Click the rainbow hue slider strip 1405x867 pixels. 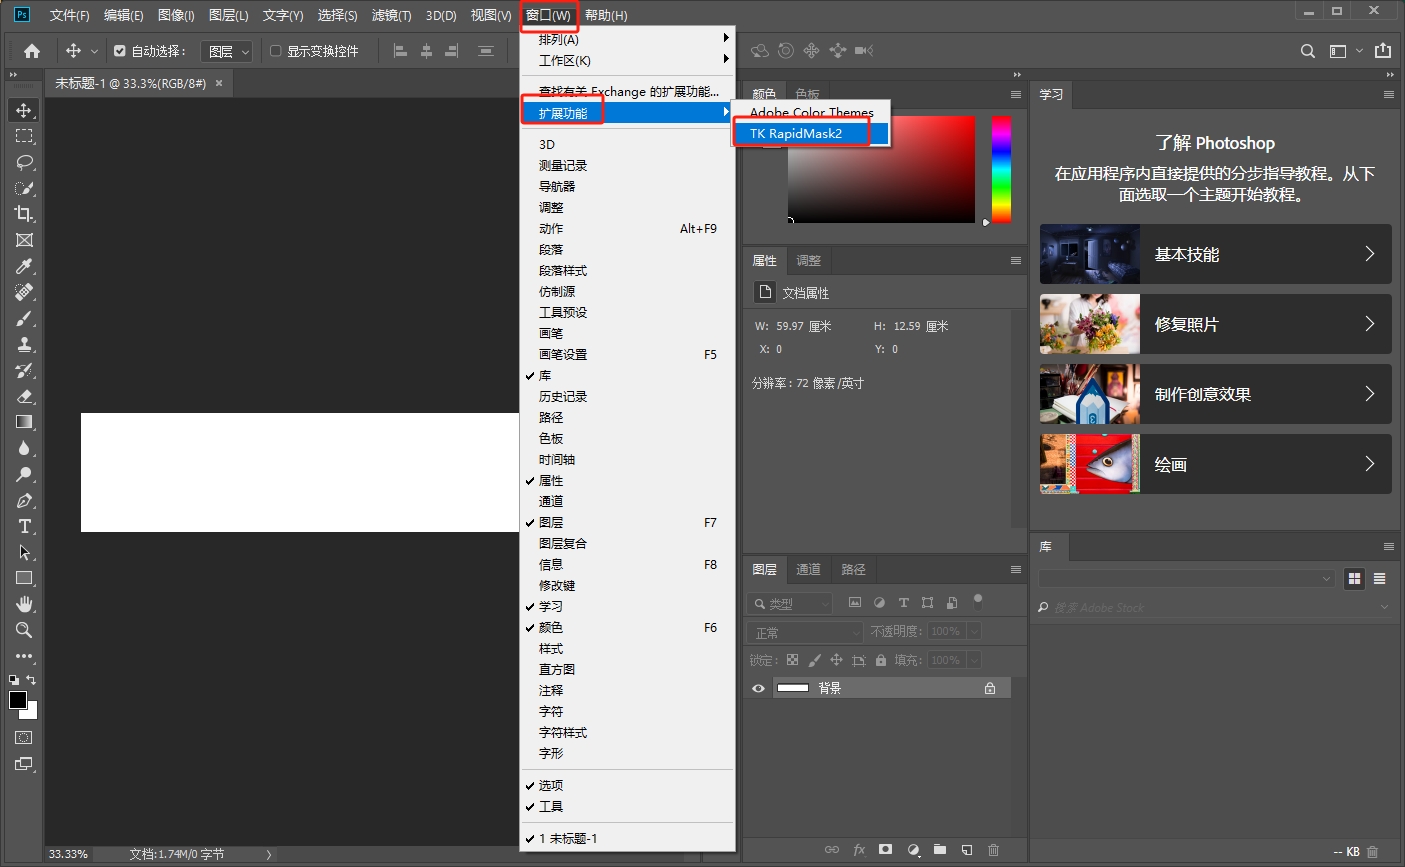tap(1001, 169)
